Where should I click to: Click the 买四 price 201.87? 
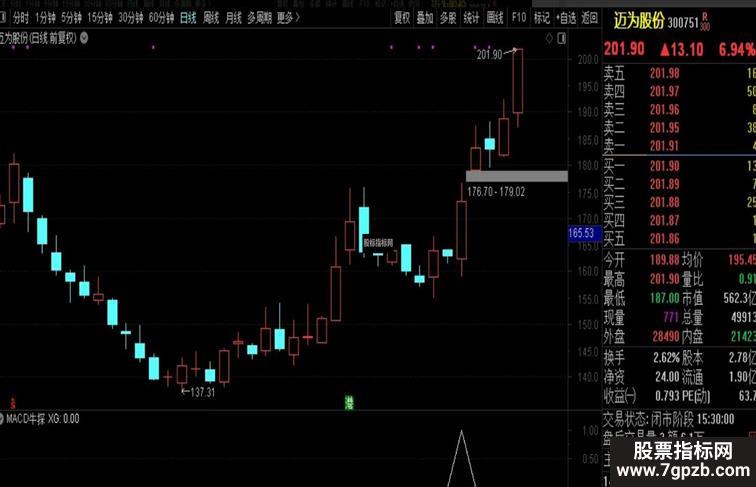point(664,220)
